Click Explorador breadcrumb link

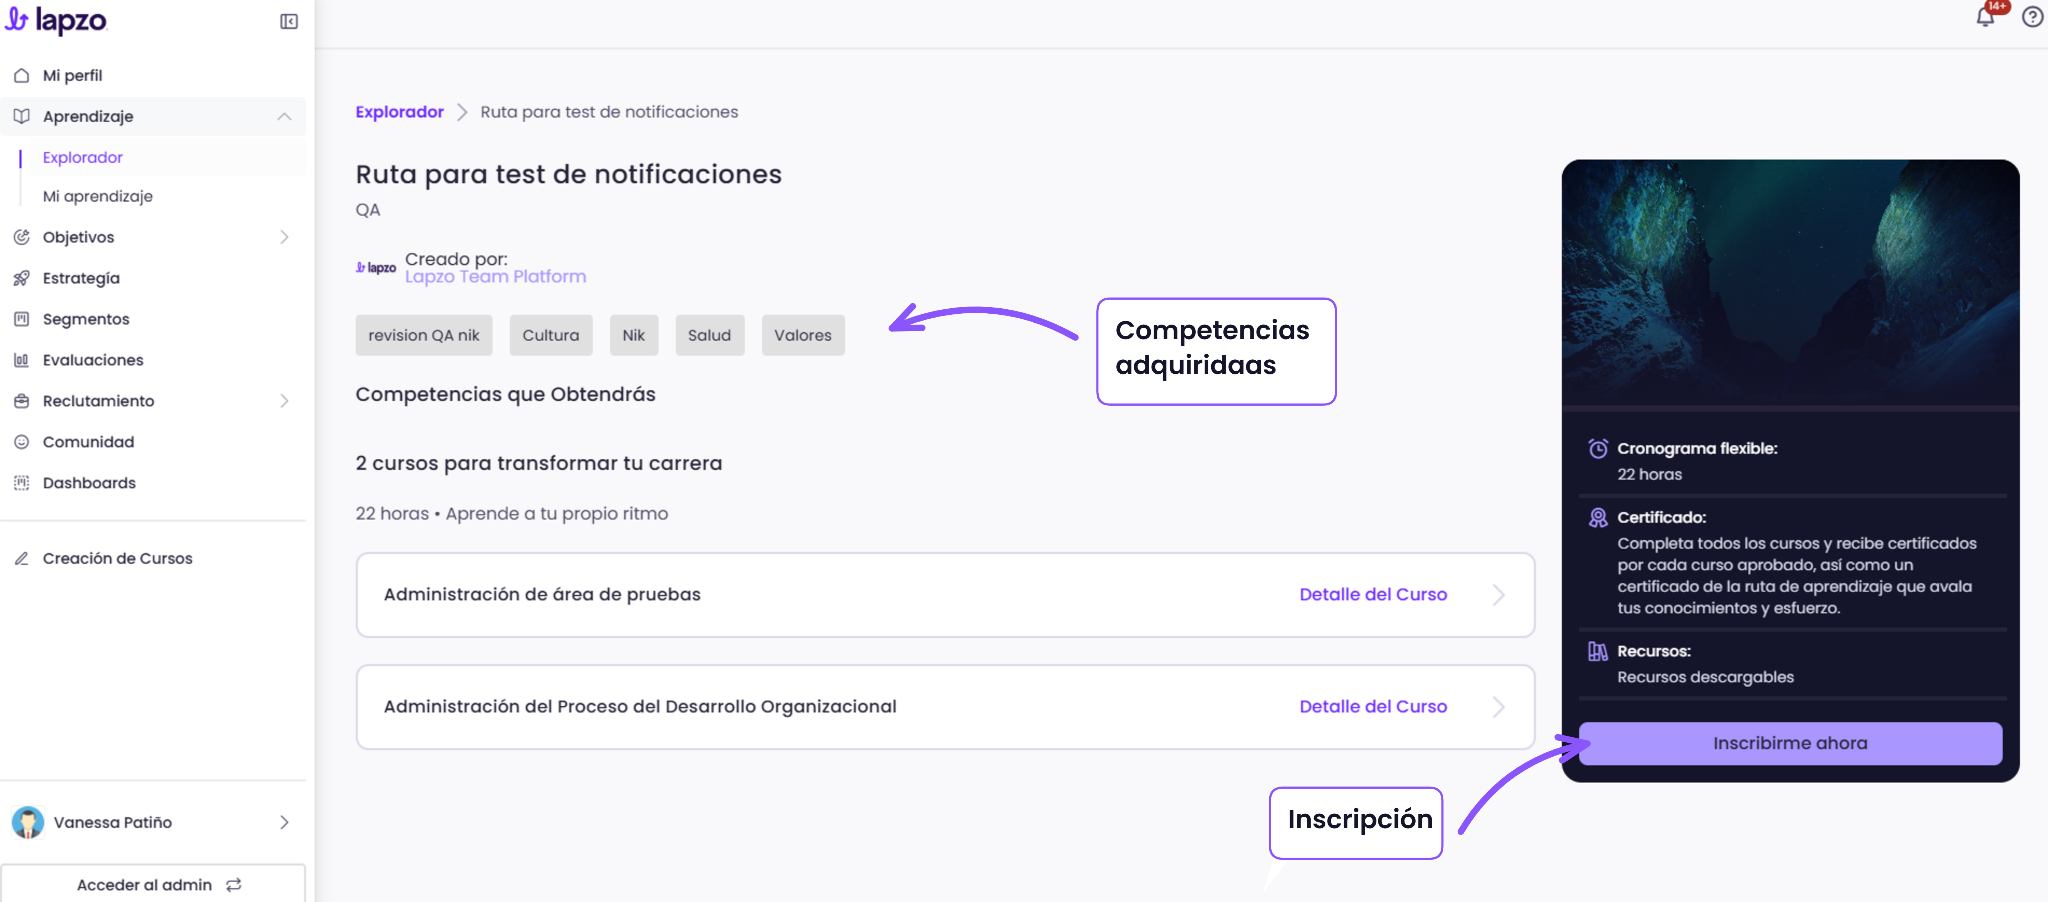(x=400, y=112)
